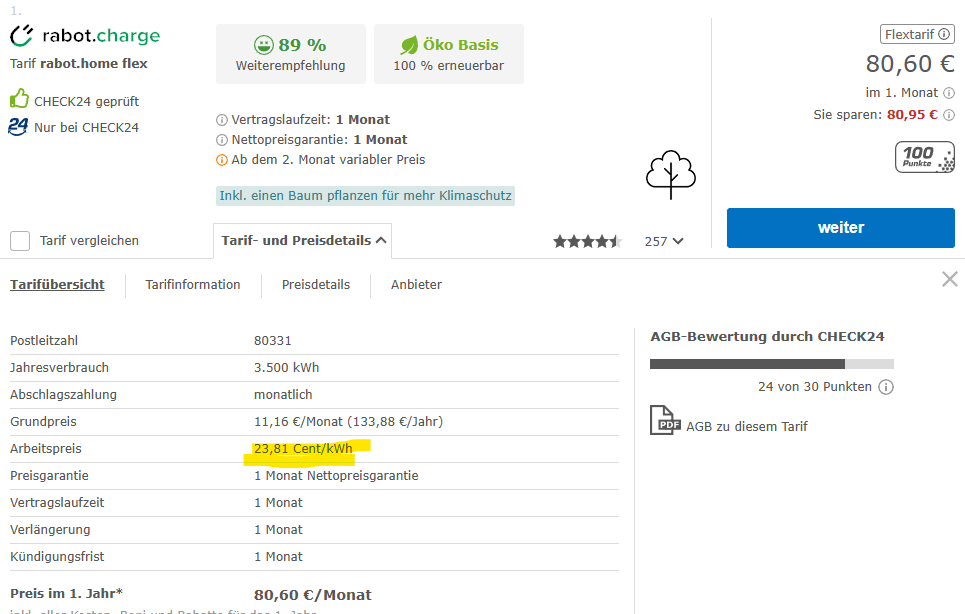Viewport: 965px width, 614px height.
Task: Click the Öko Basis 100 % erneuerbar box
Action: pyautogui.click(x=449, y=54)
